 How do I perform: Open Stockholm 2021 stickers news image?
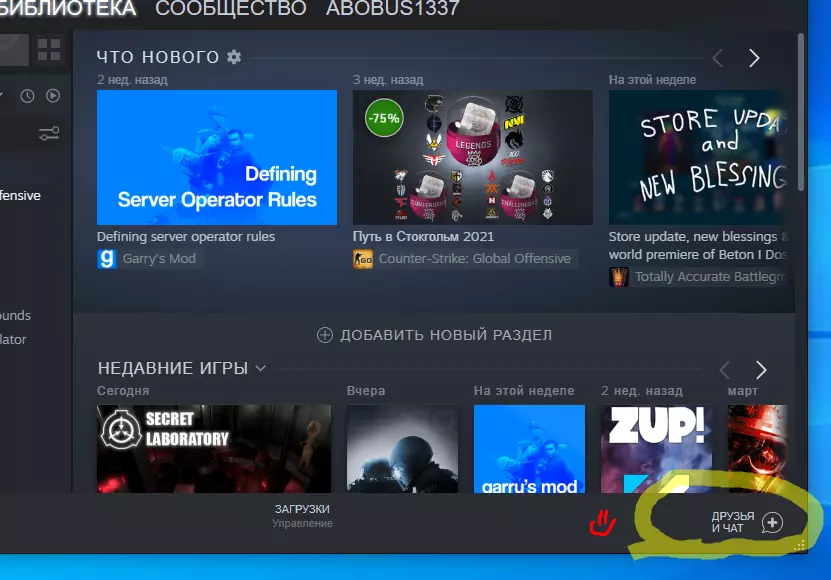473,157
